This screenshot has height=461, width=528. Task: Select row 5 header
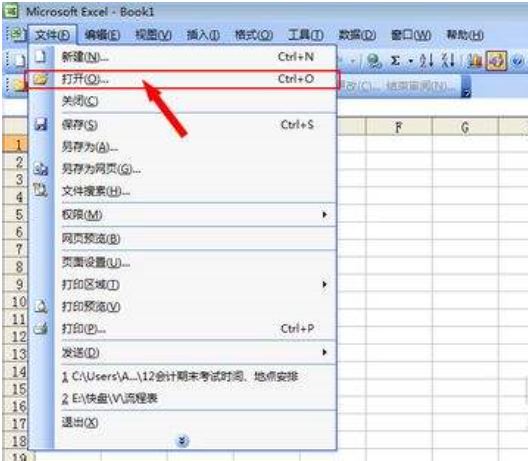click(x=15, y=215)
